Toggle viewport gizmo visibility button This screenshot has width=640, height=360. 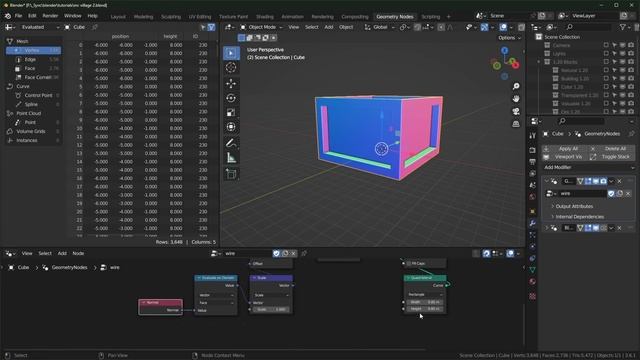[x=484, y=27]
